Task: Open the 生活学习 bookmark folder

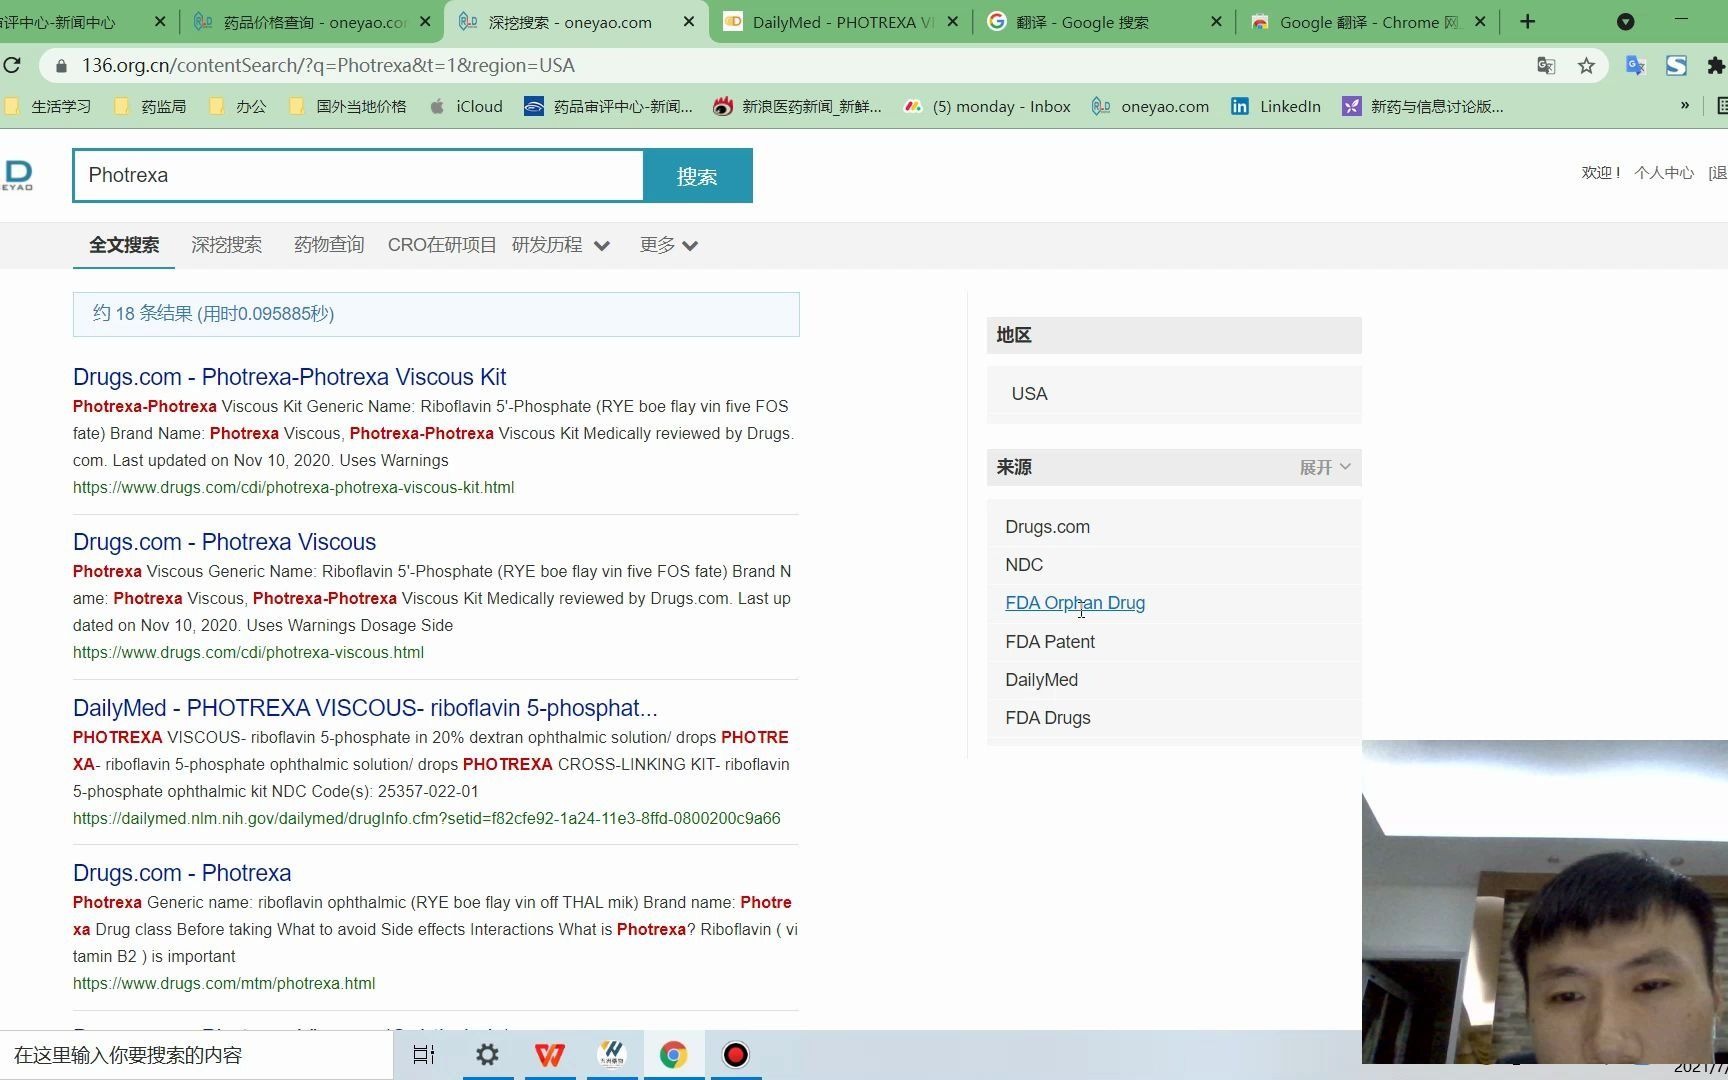Action: [48, 106]
